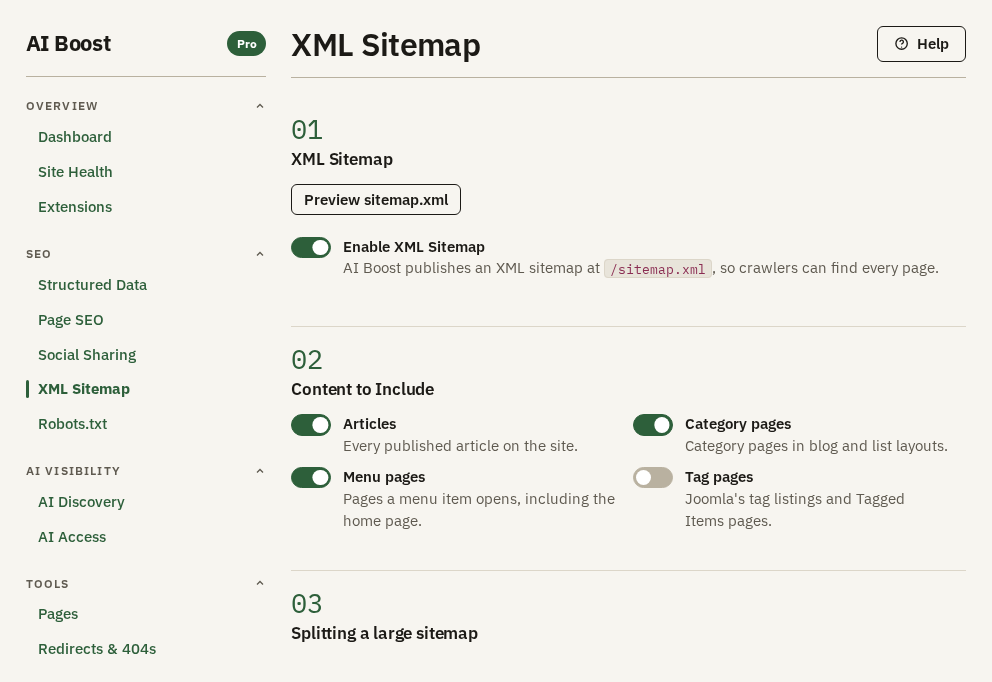
Task: Click the Content to Include heading
Action: click(x=363, y=389)
